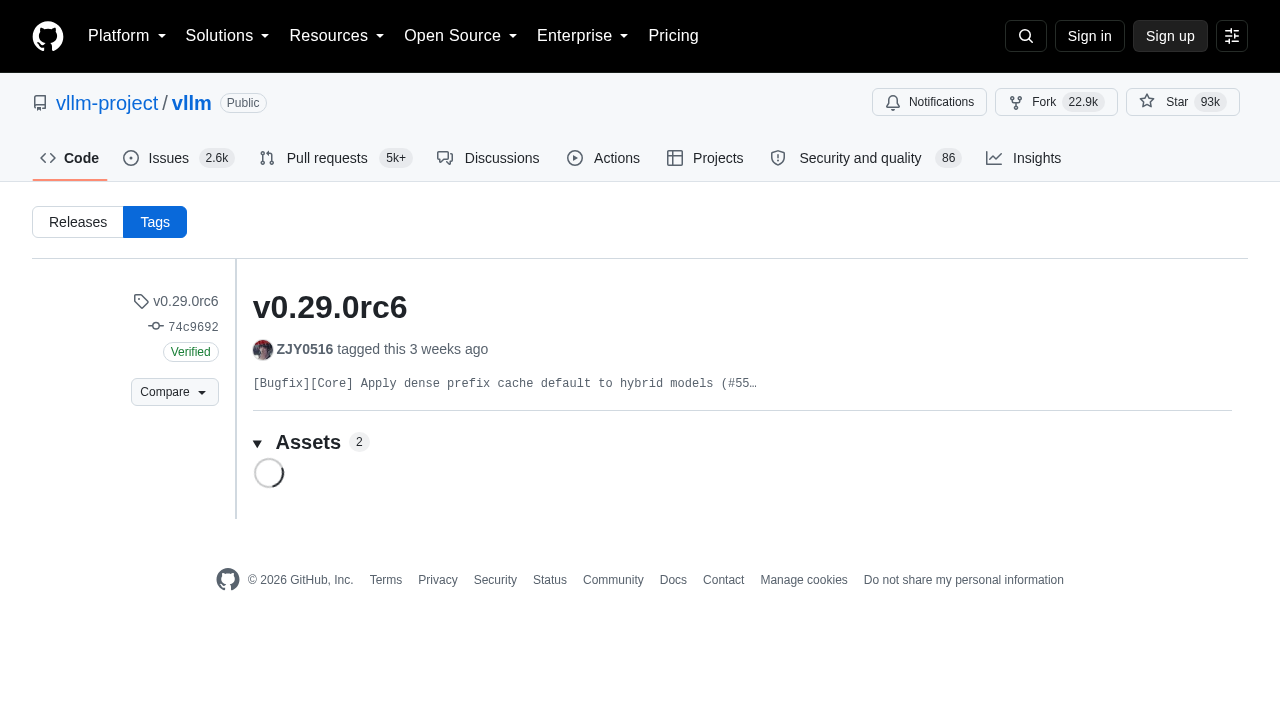Open Manage cookies footer link
The height and width of the screenshot is (720, 1280).
pos(804,580)
